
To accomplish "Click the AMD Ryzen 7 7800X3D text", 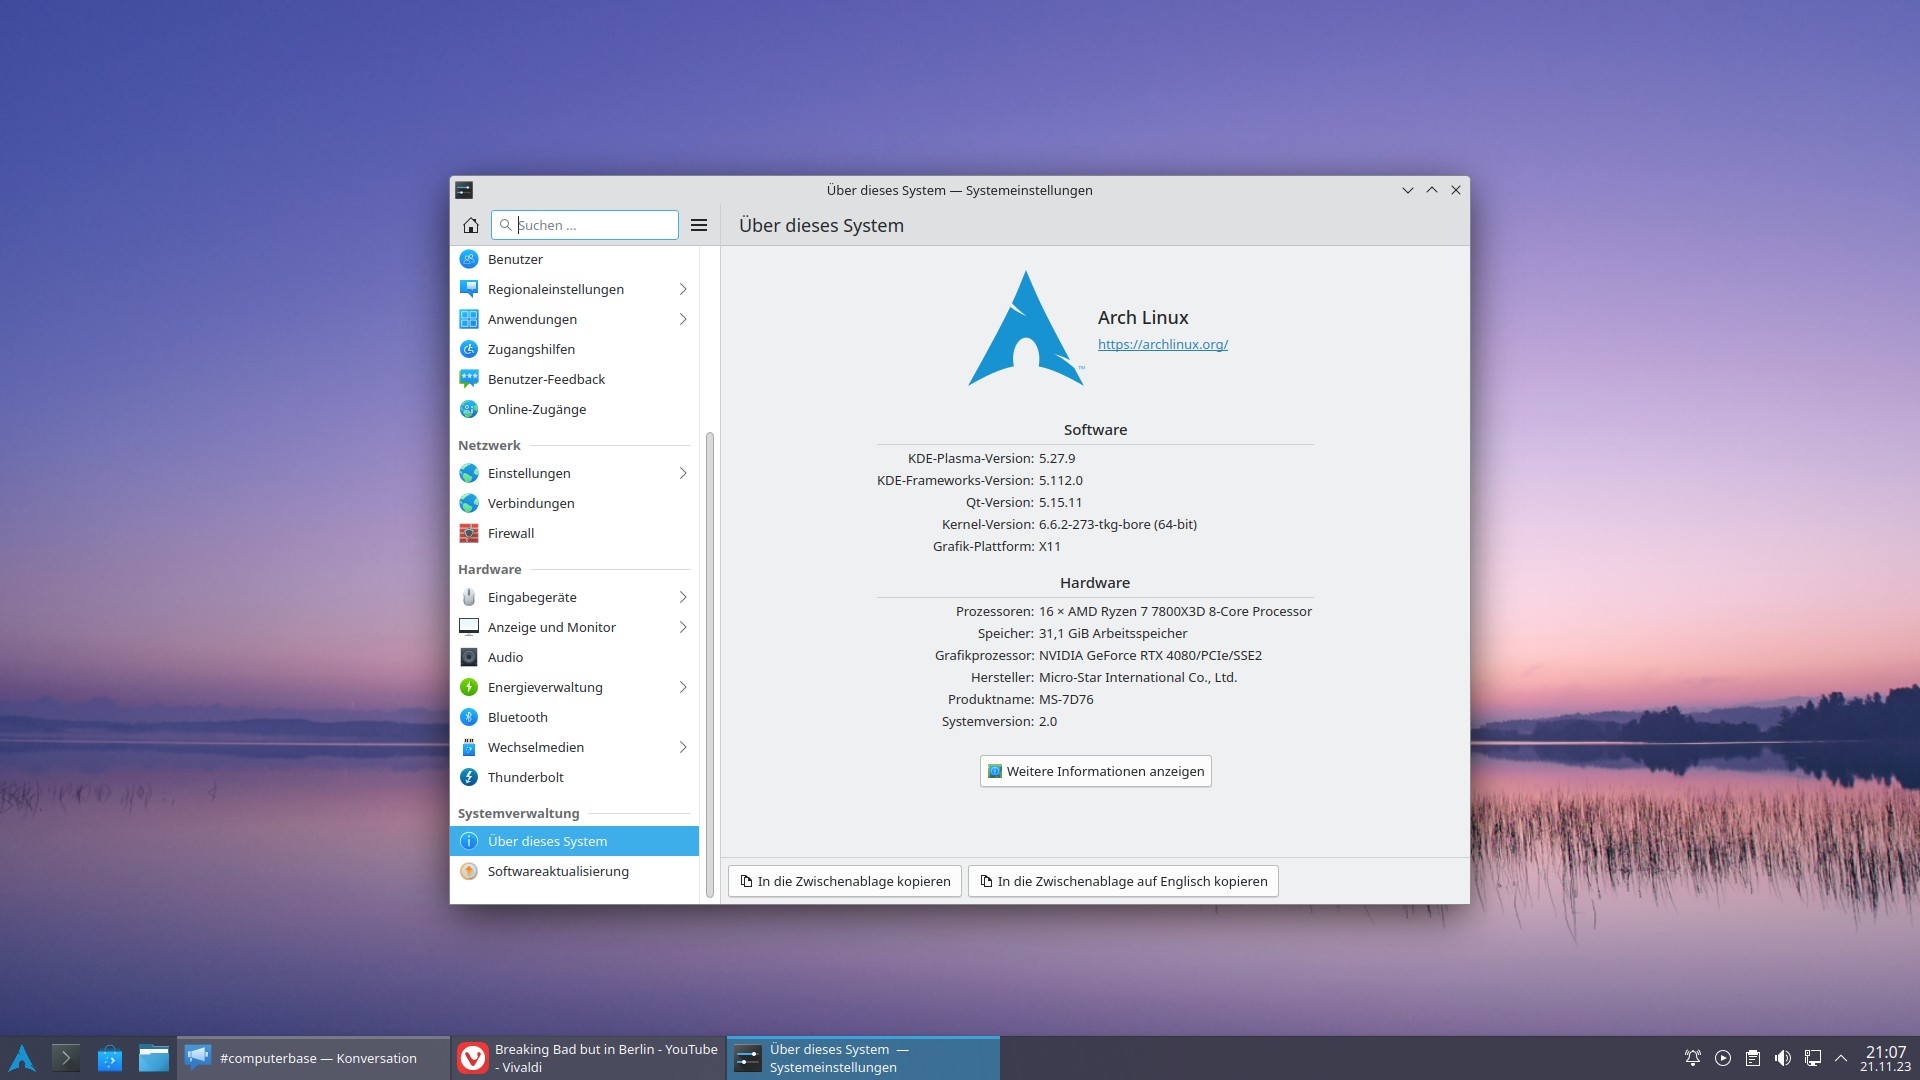I will [1175, 611].
